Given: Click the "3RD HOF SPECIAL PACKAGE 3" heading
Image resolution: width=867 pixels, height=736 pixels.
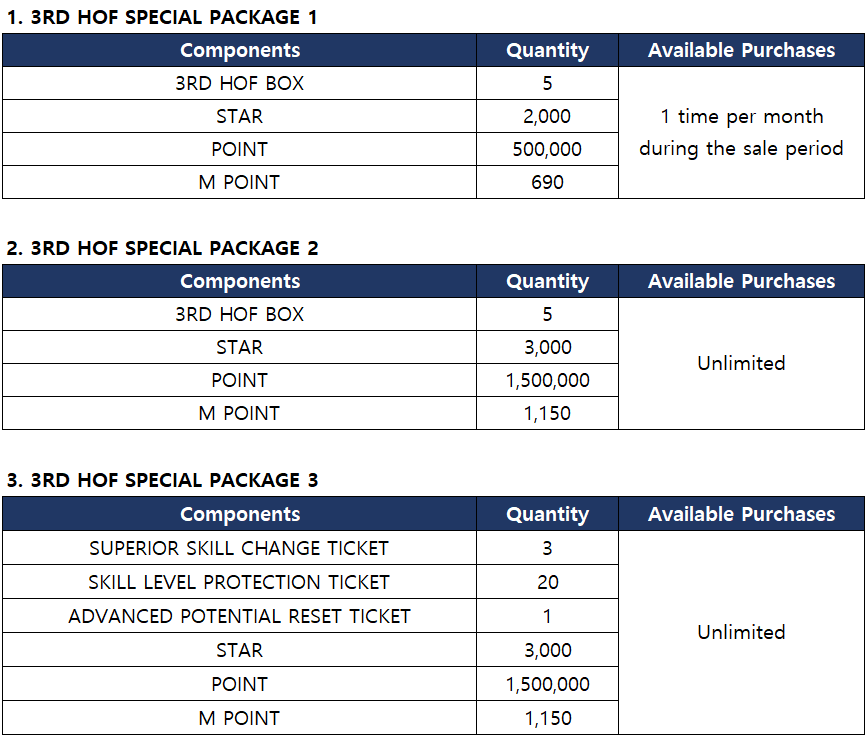Looking at the screenshot, I should (162, 480).
